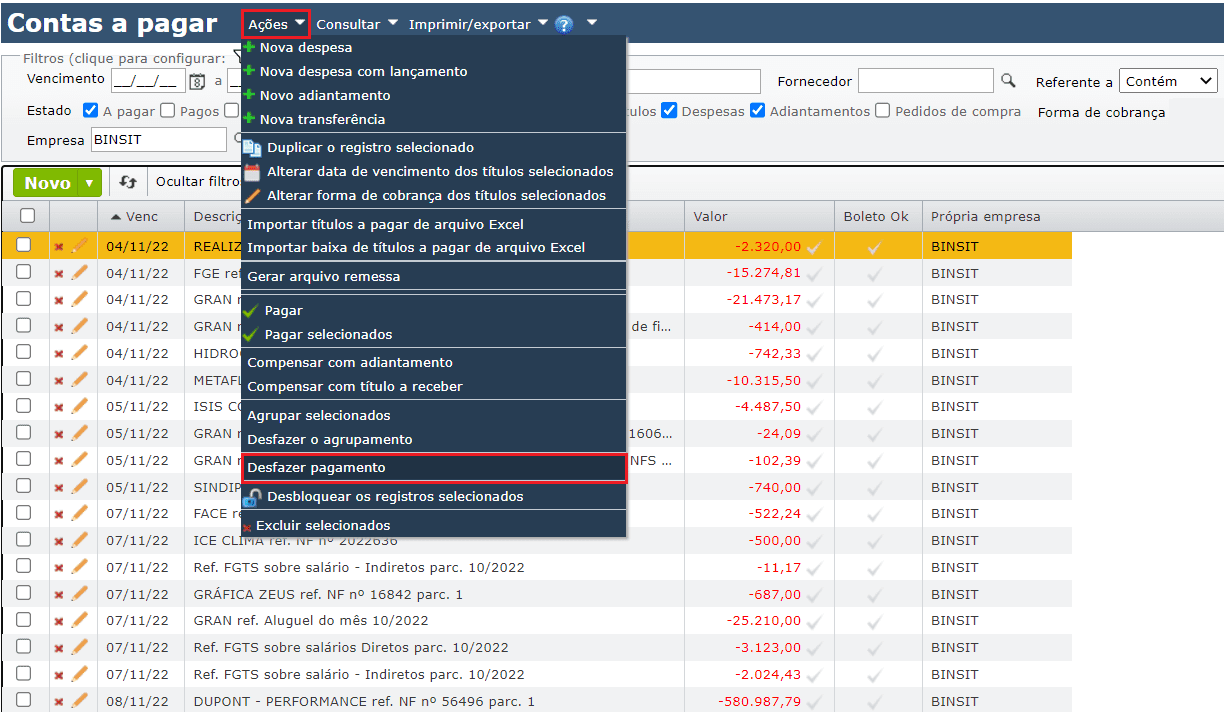Click the red X delete icon on the DUPONT row

[x=58, y=702]
